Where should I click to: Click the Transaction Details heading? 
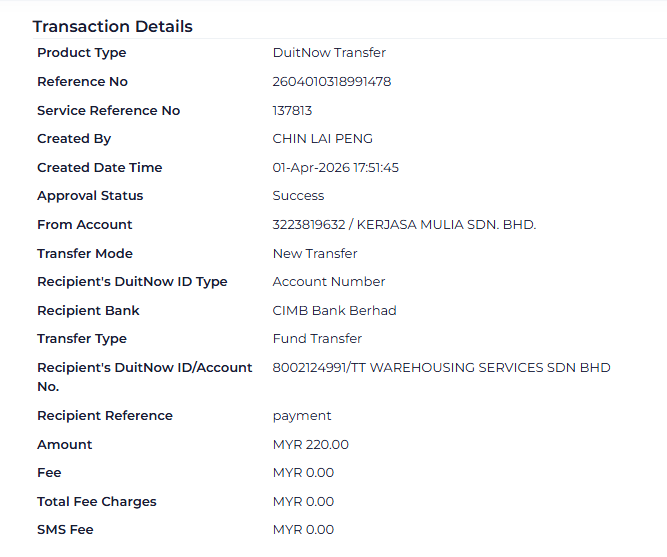pos(112,27)
